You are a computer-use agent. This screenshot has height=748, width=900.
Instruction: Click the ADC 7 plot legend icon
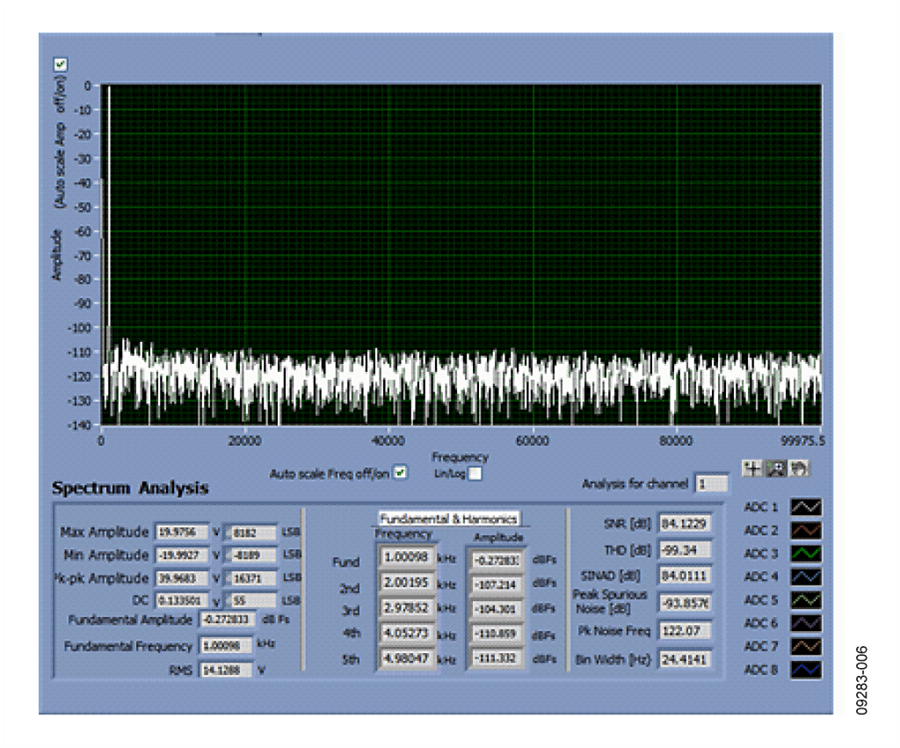pyautogui.click(x=806, y=646)
